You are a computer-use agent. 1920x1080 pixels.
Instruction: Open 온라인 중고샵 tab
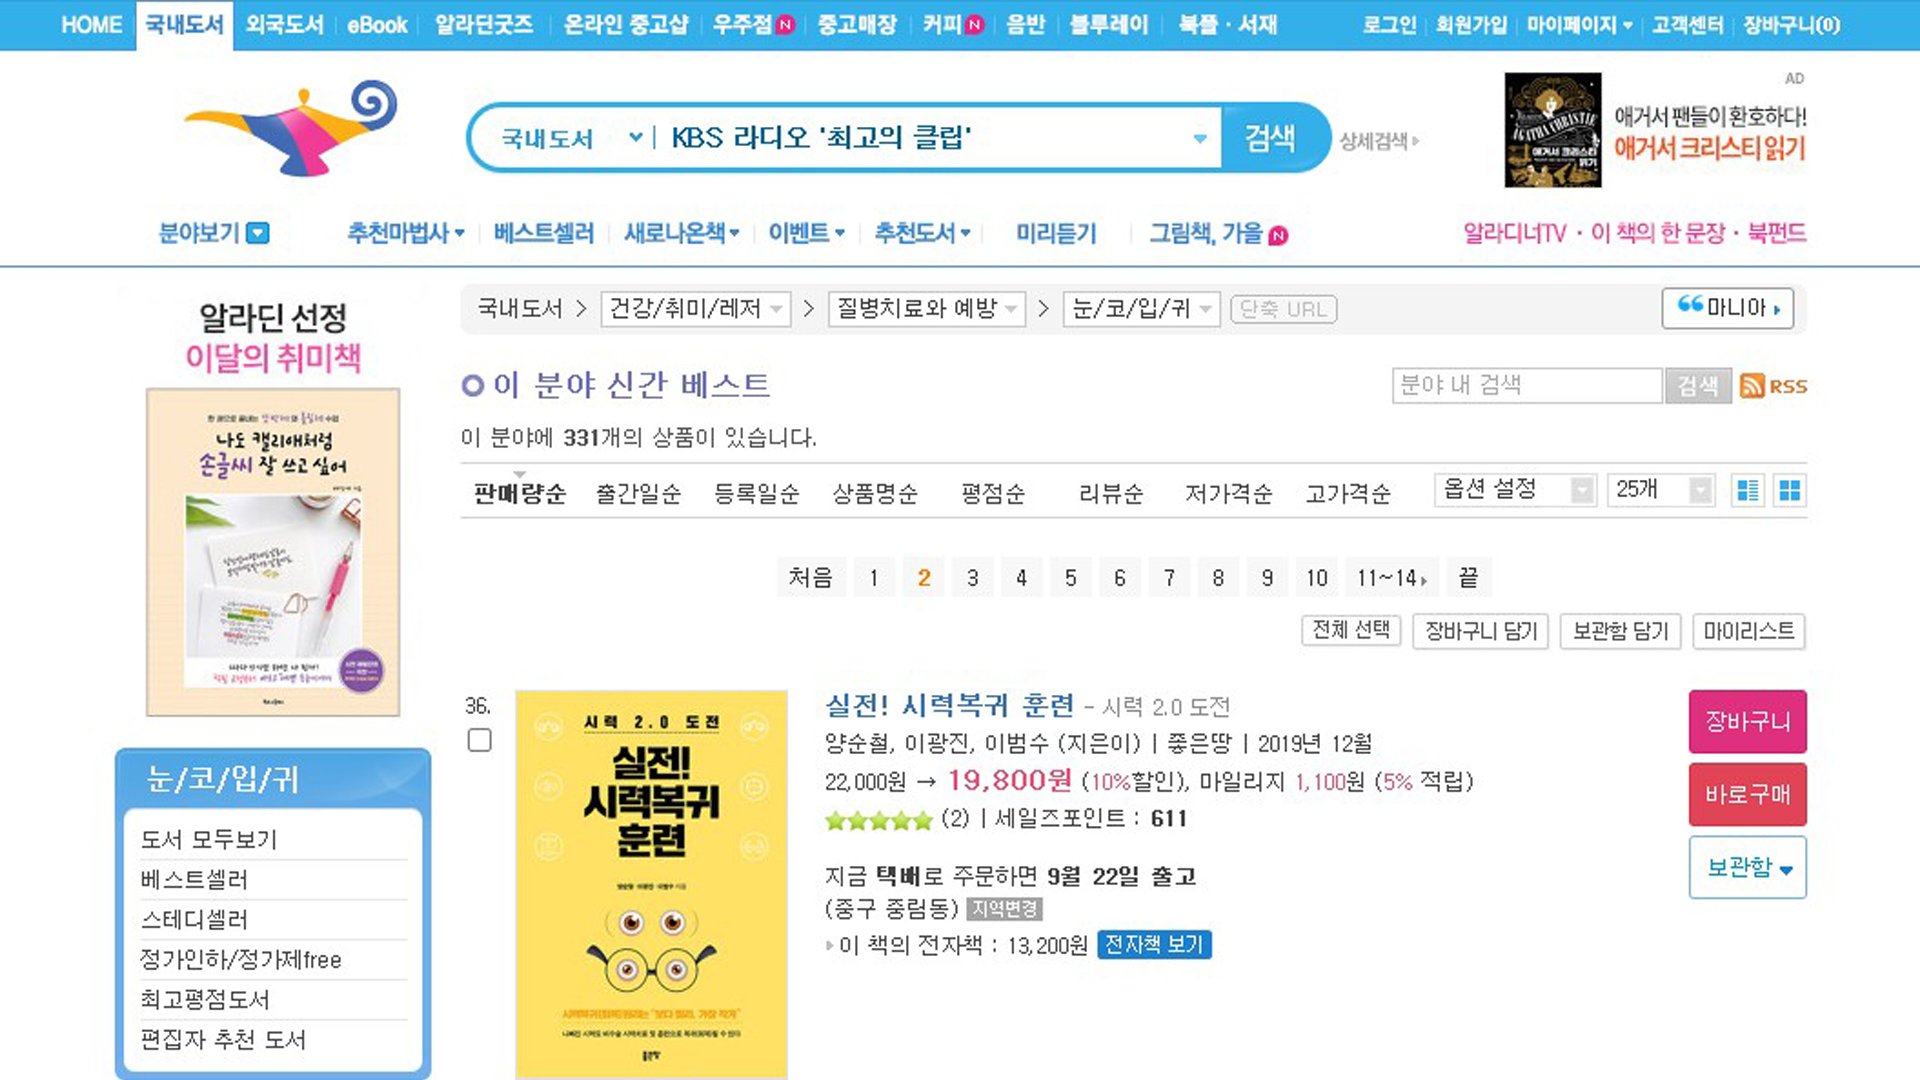pos(626,25)
